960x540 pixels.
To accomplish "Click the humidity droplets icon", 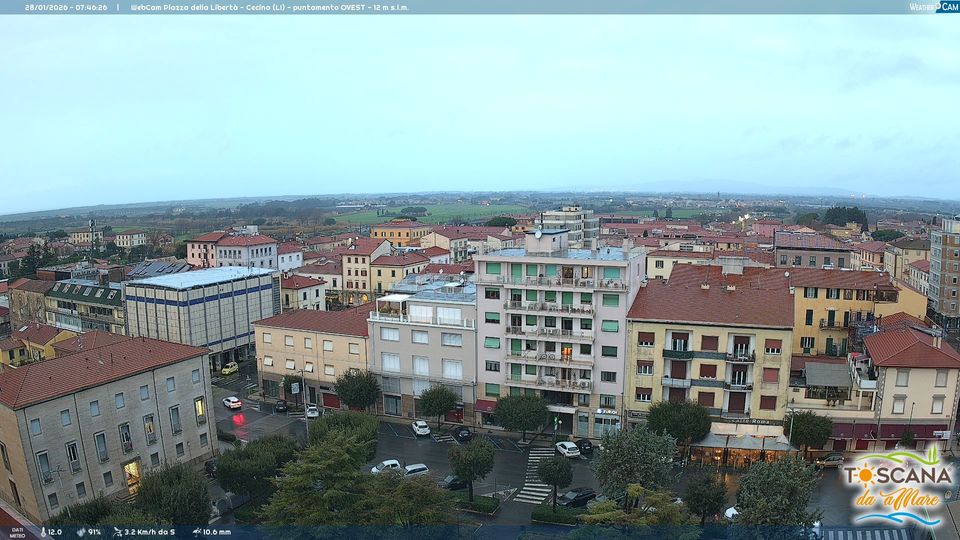I will click(x=81, y=532).
